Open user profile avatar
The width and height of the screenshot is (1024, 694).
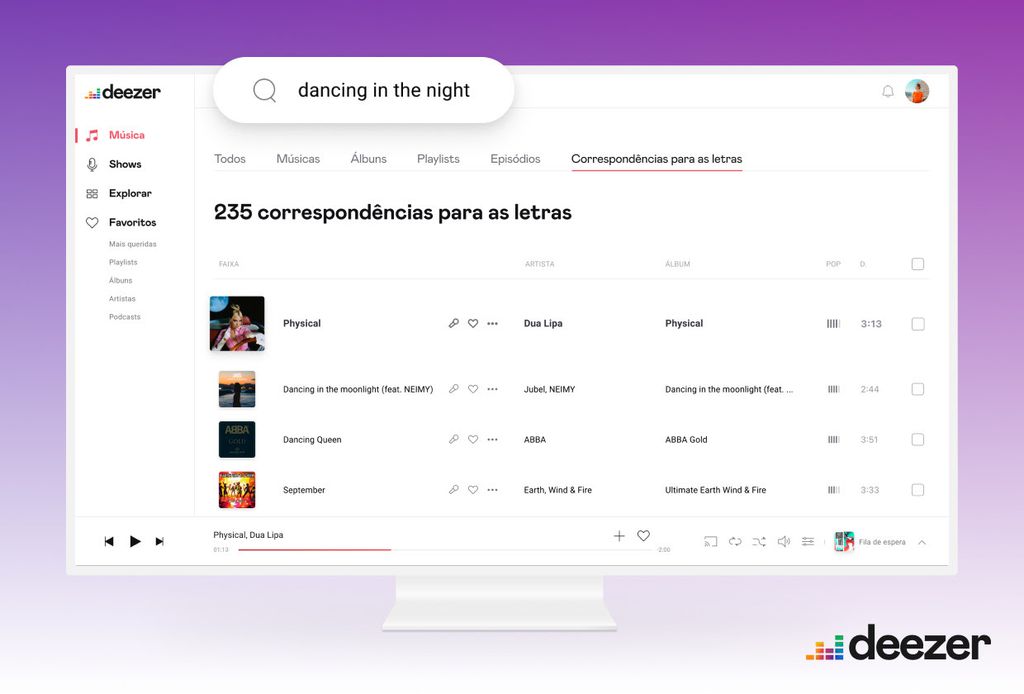tap(917, 91)
